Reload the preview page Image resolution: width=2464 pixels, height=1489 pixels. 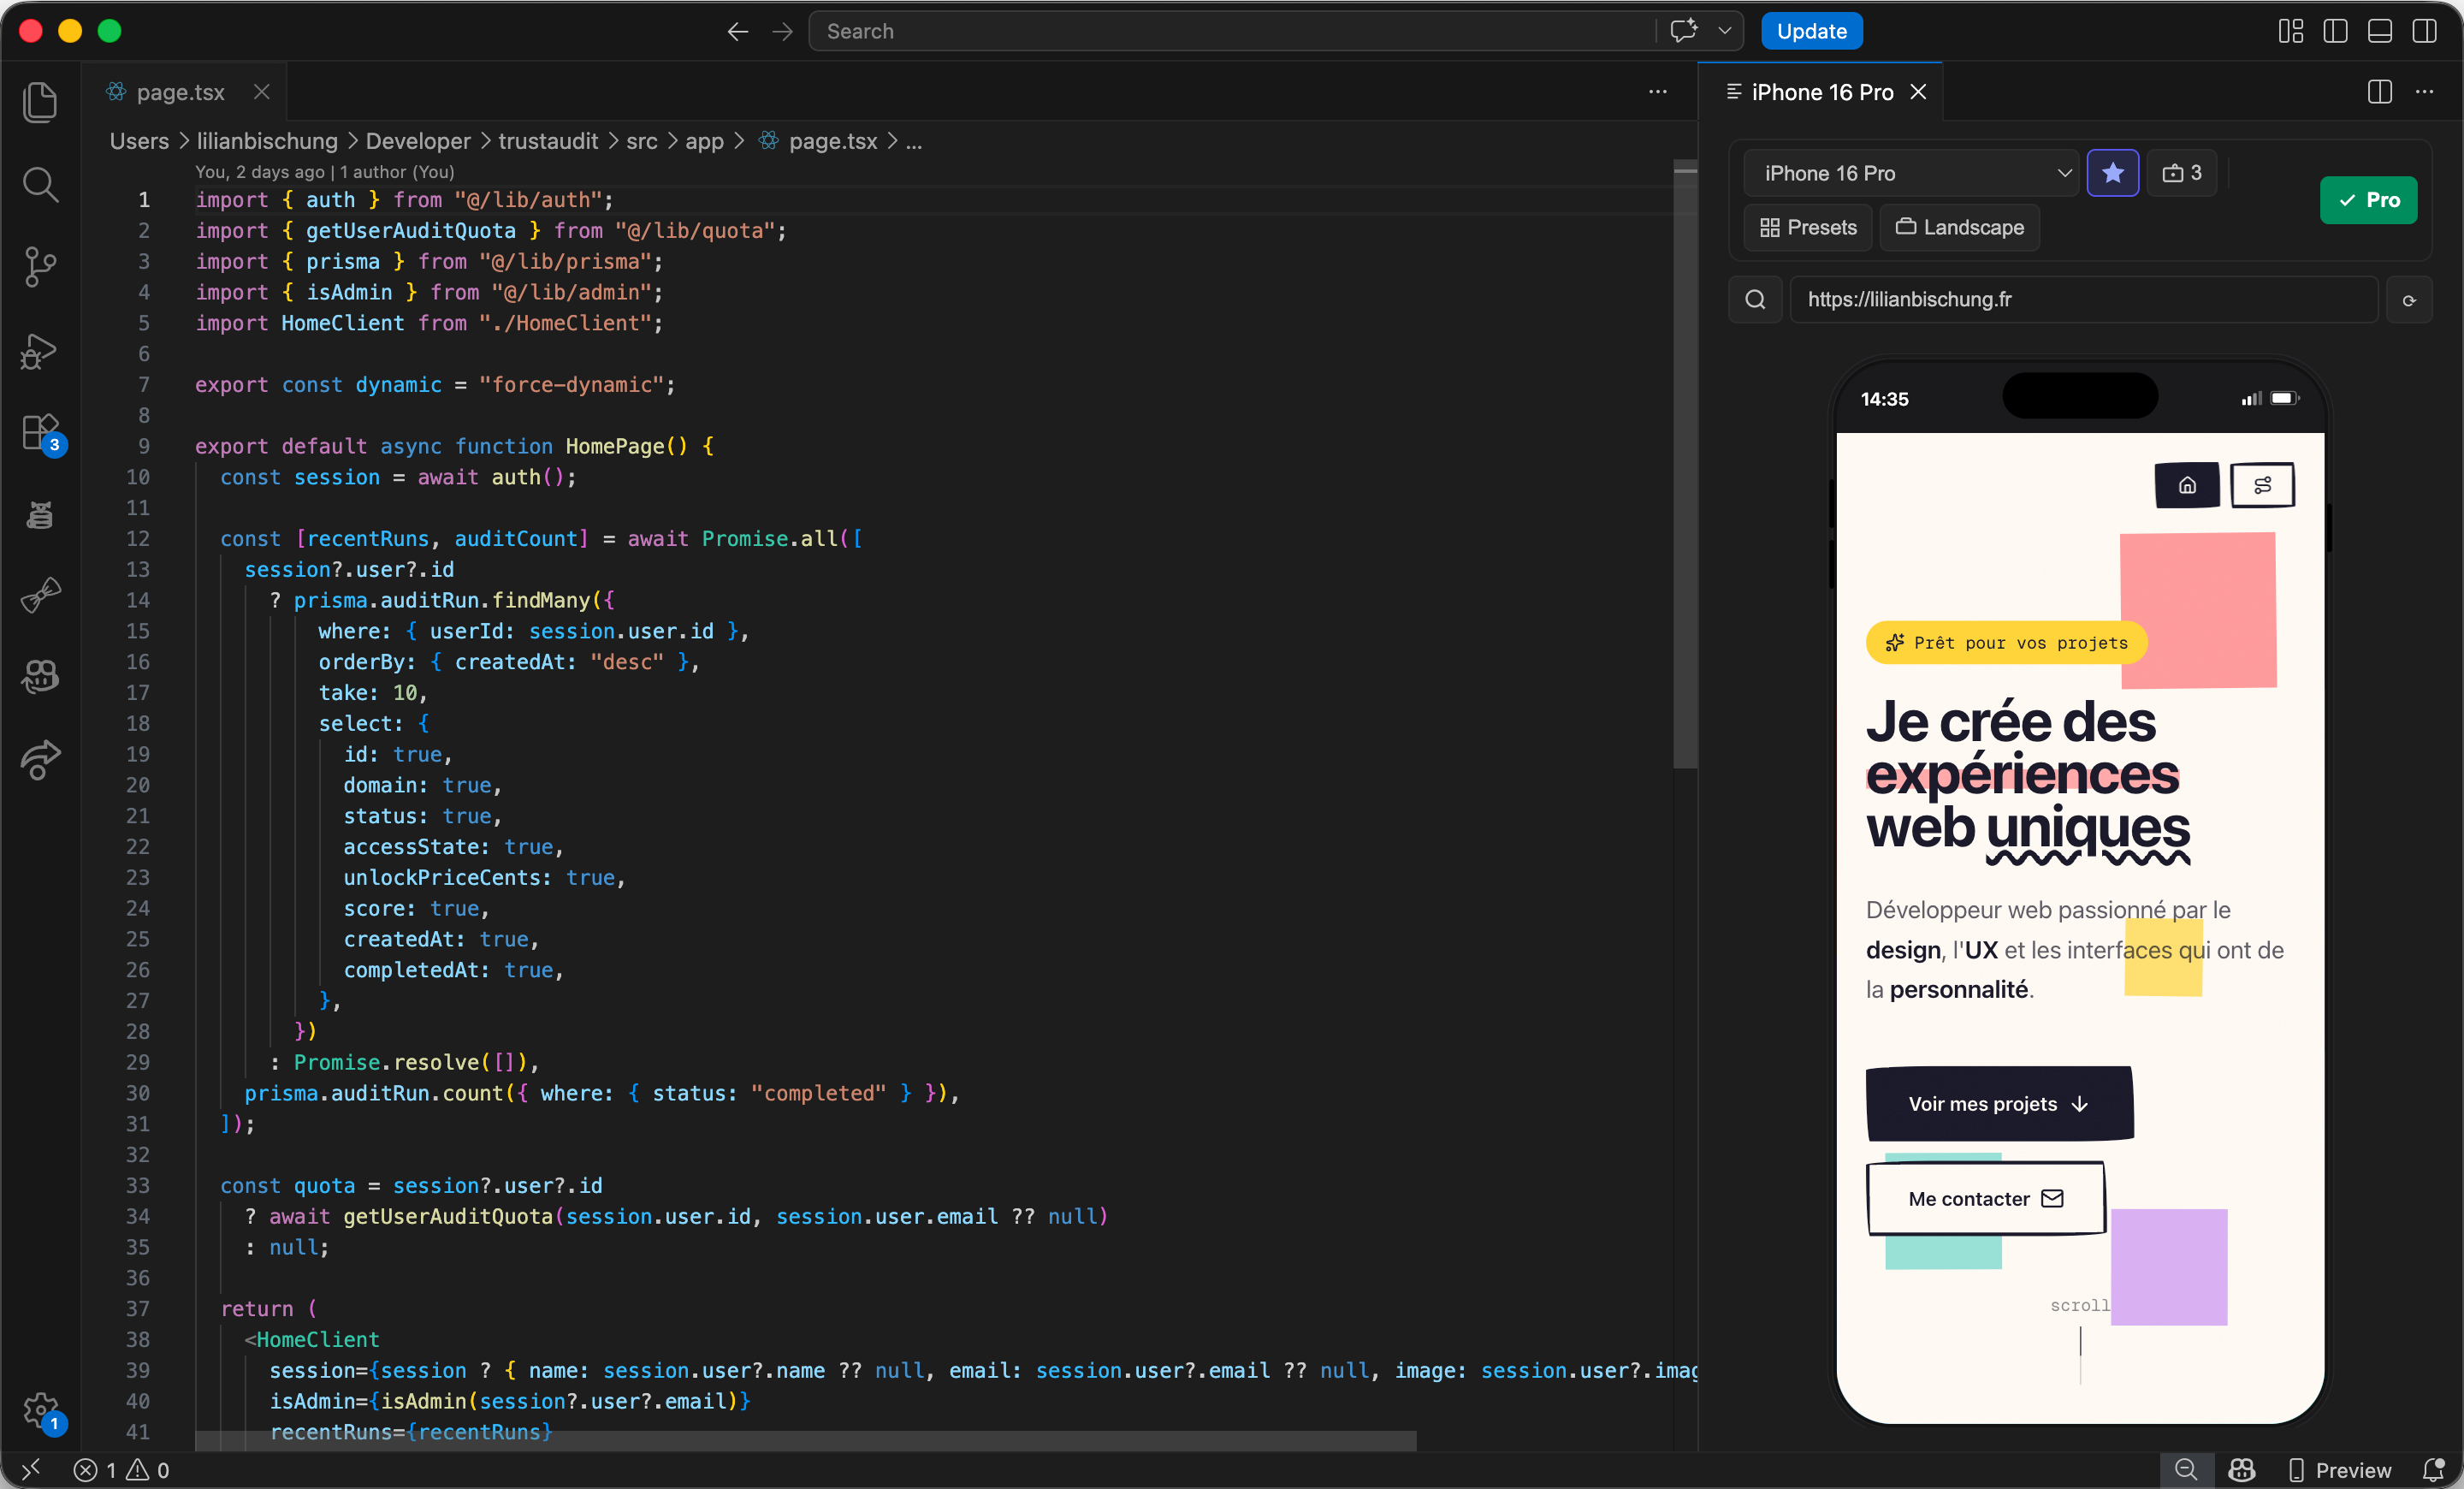[2409, 300]
